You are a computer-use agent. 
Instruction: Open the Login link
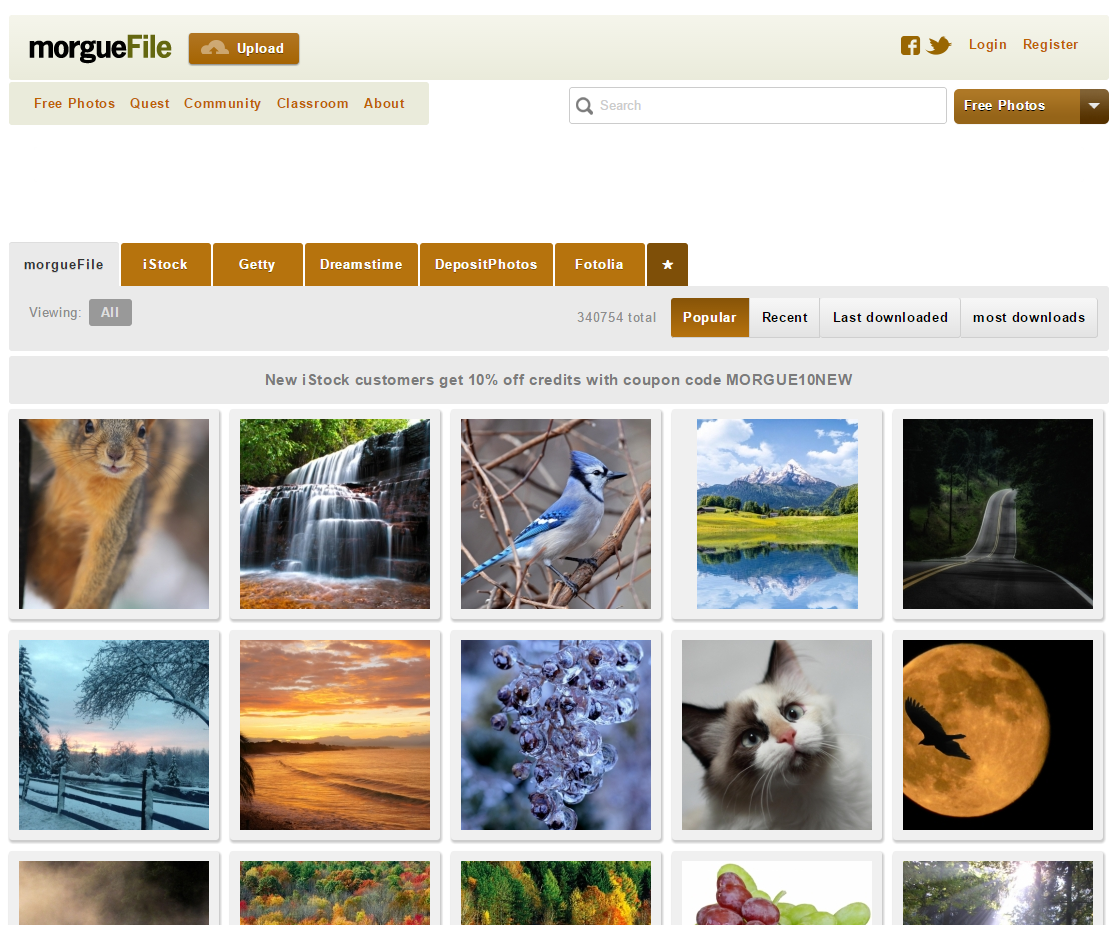click(988, 44)
